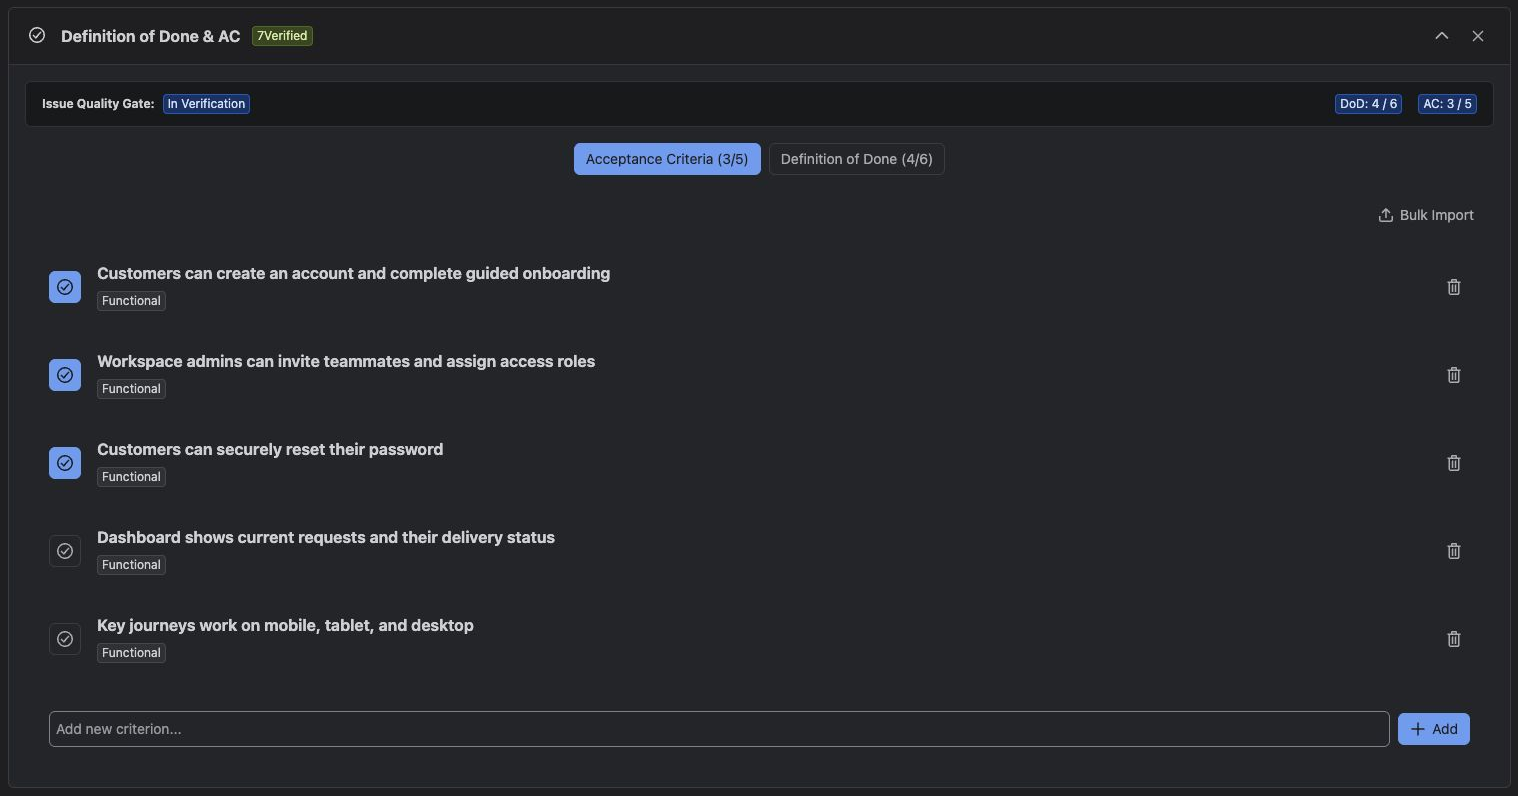Click the AC: 3 / 5 badge
Screen dimensions: 1518x796
[1447, 104]
